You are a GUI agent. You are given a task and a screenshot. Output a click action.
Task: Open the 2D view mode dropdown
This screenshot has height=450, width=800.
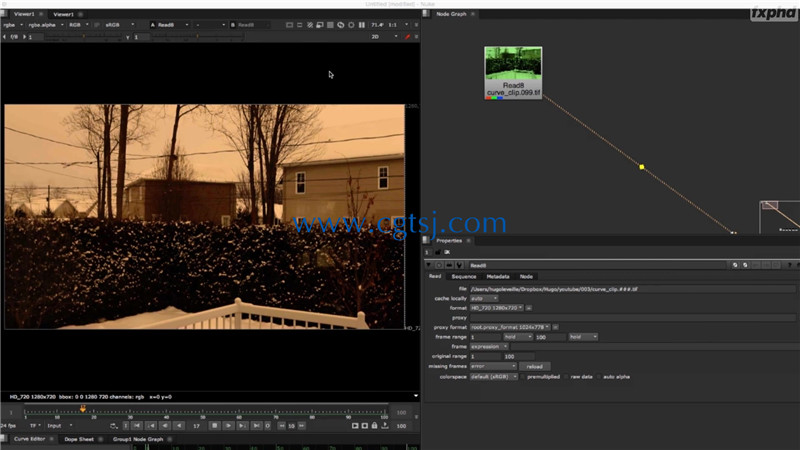coord(384,37)
